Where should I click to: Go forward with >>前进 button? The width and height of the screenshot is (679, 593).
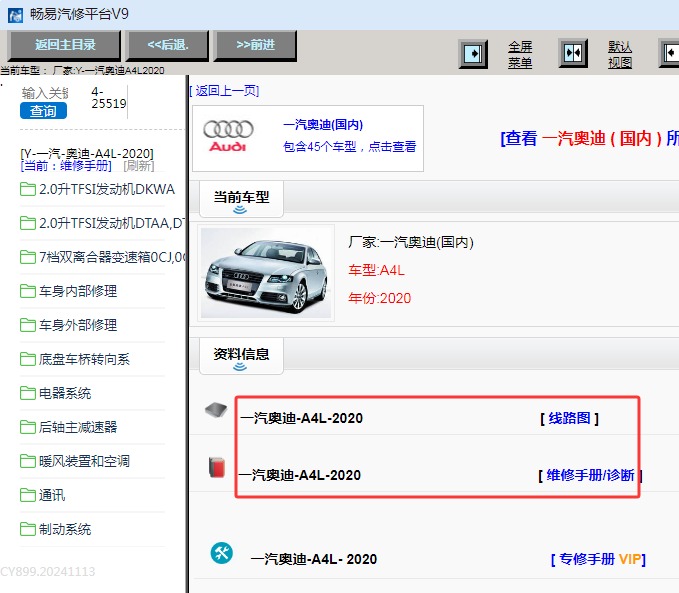[x=255, y=45]
